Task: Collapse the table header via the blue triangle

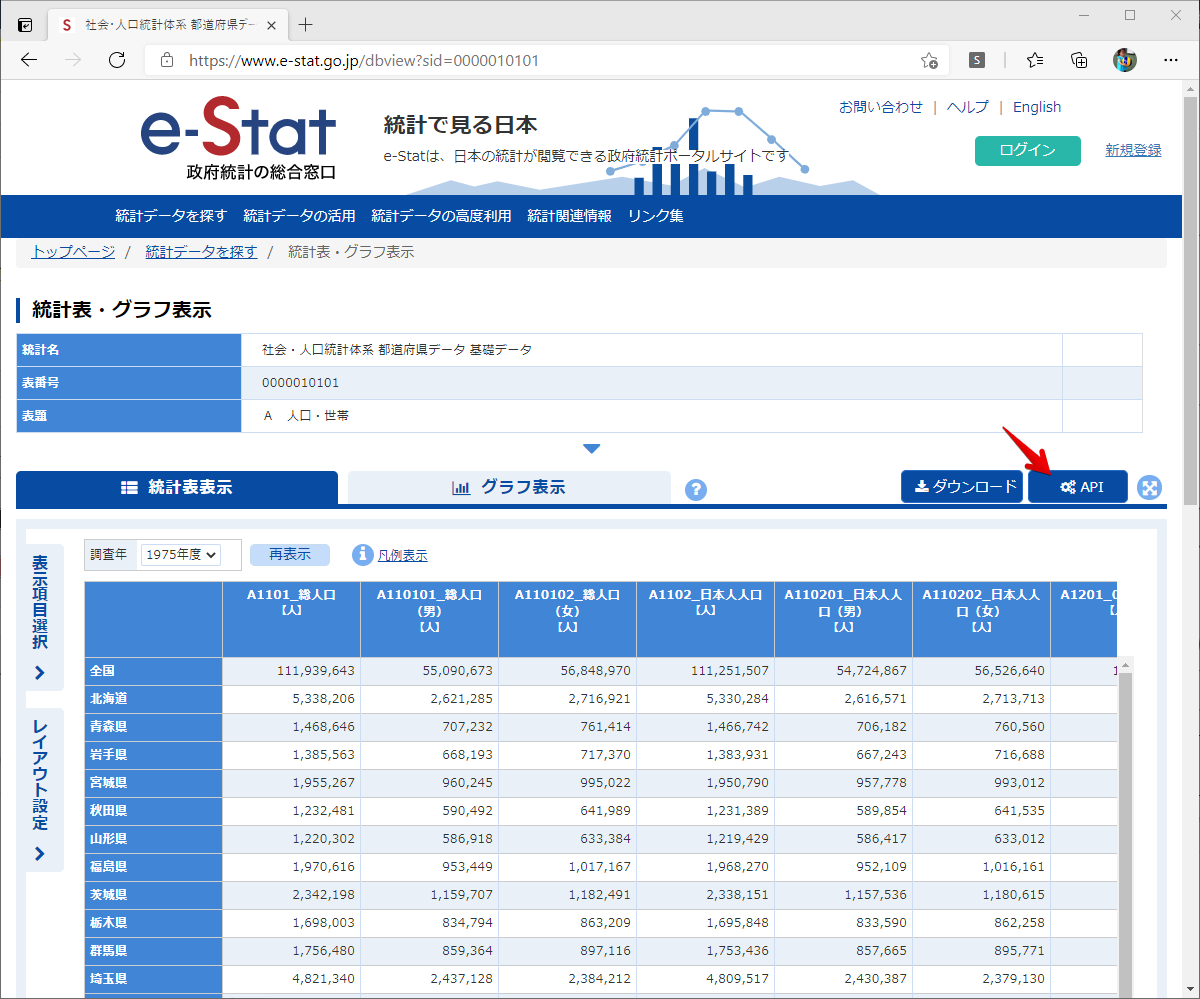Action: pos(592,448)
